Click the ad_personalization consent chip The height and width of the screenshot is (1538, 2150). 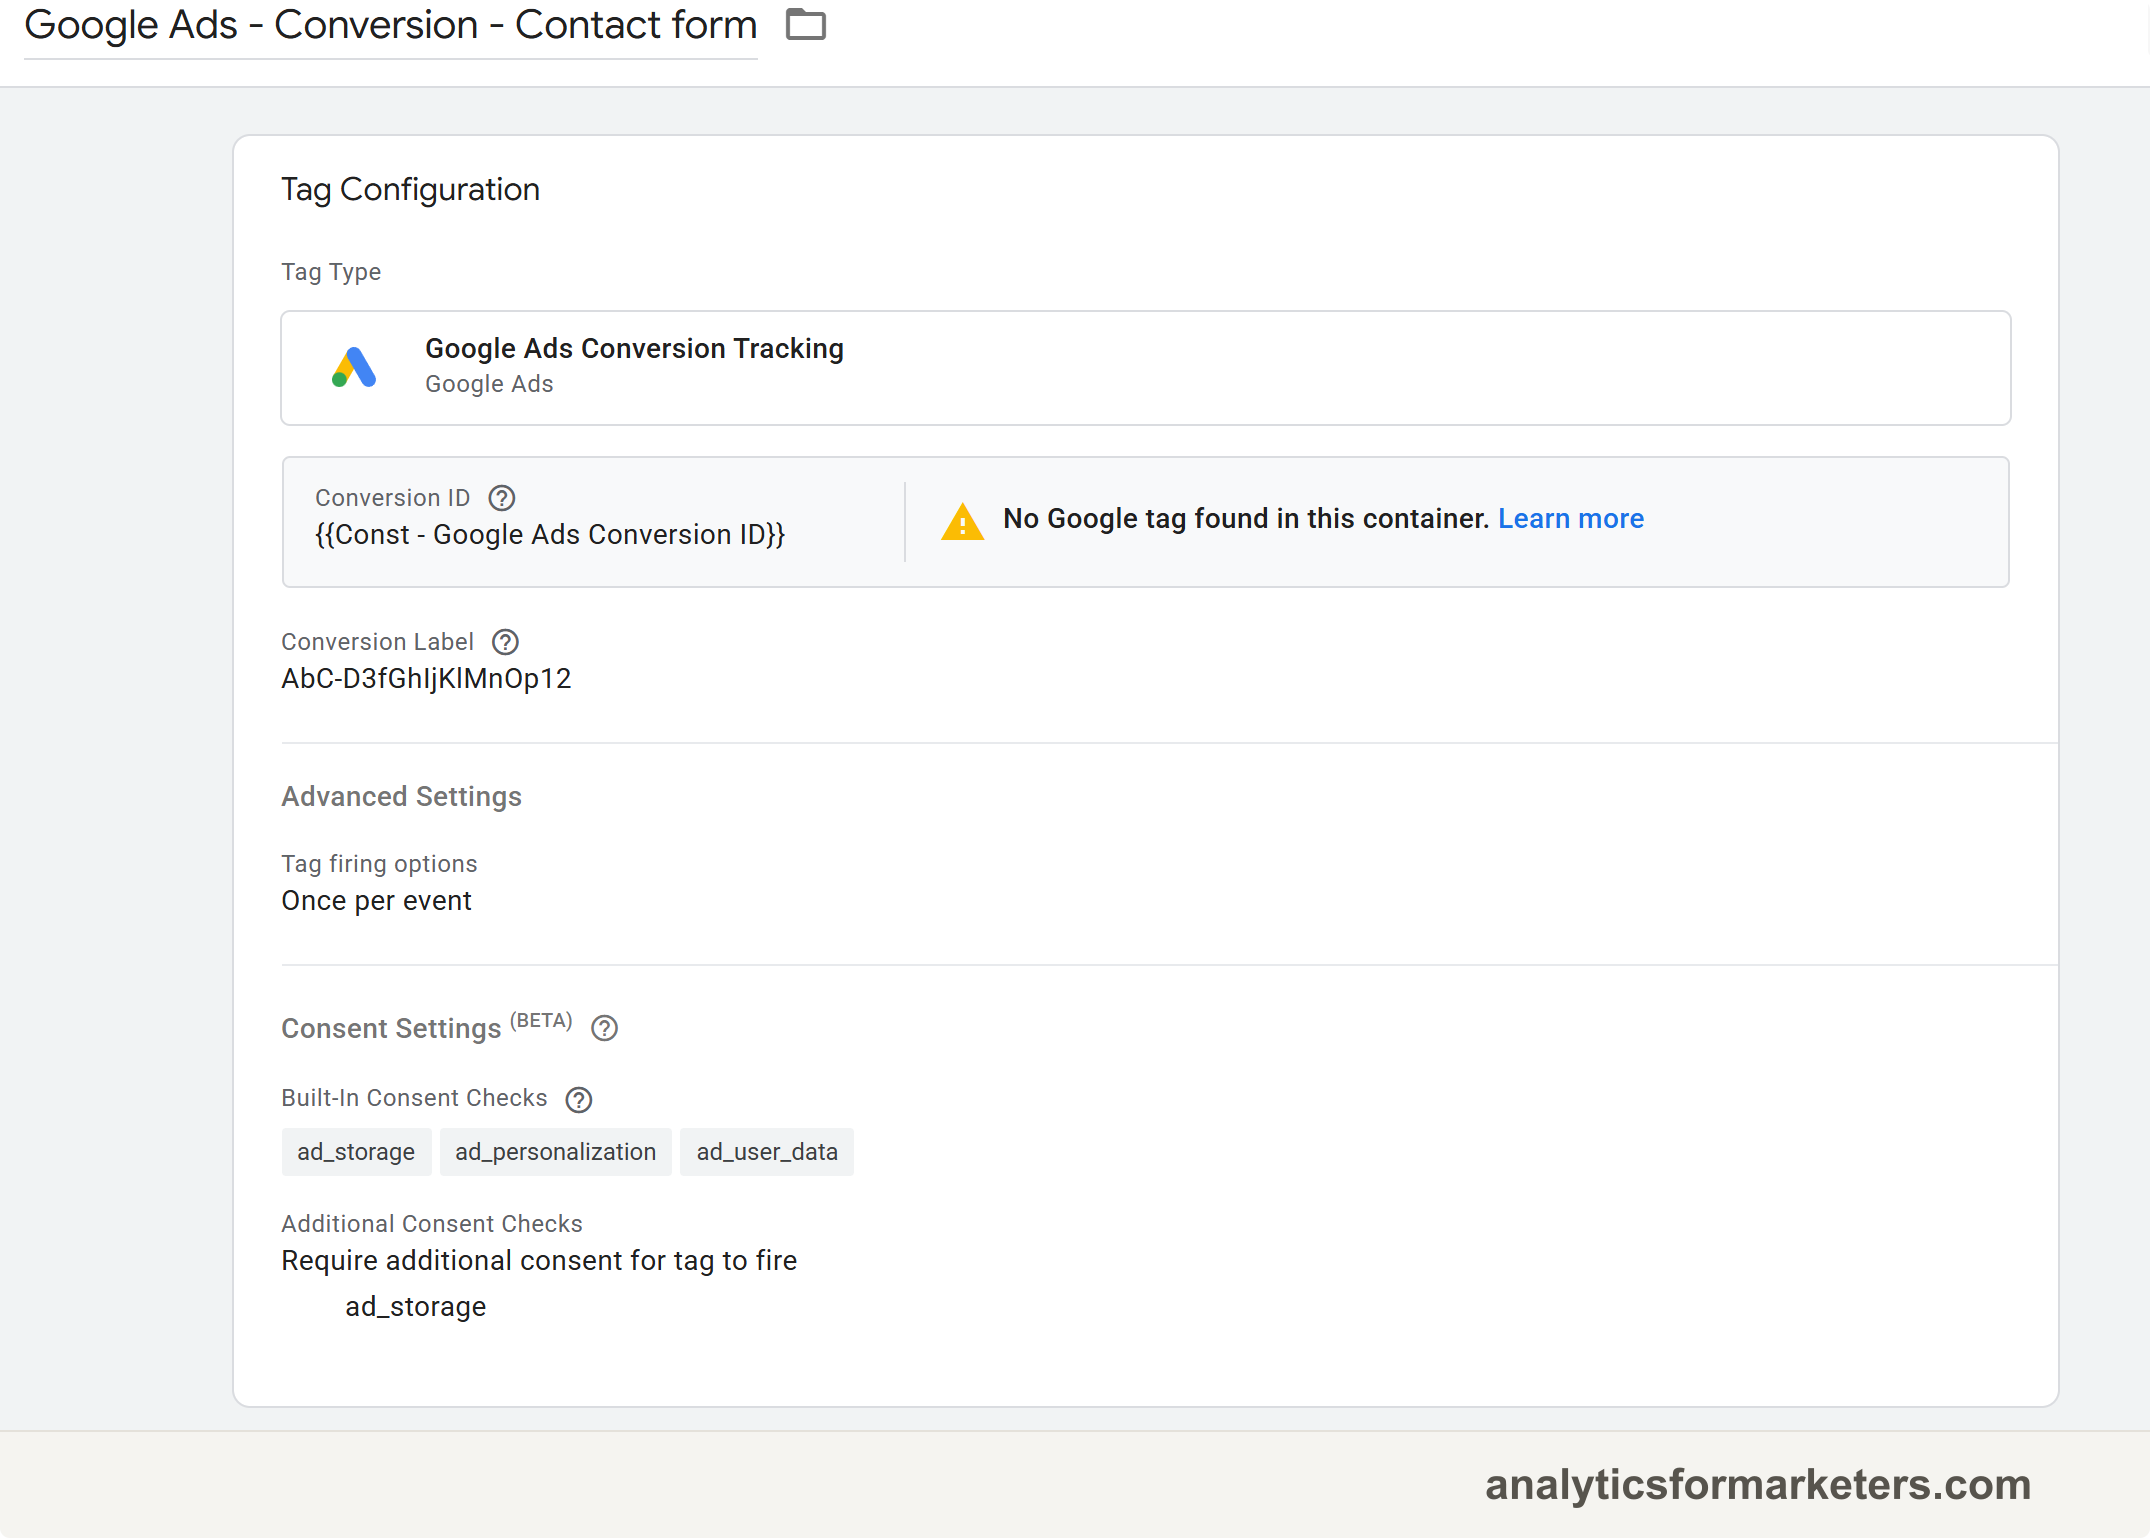point(556,1152)
